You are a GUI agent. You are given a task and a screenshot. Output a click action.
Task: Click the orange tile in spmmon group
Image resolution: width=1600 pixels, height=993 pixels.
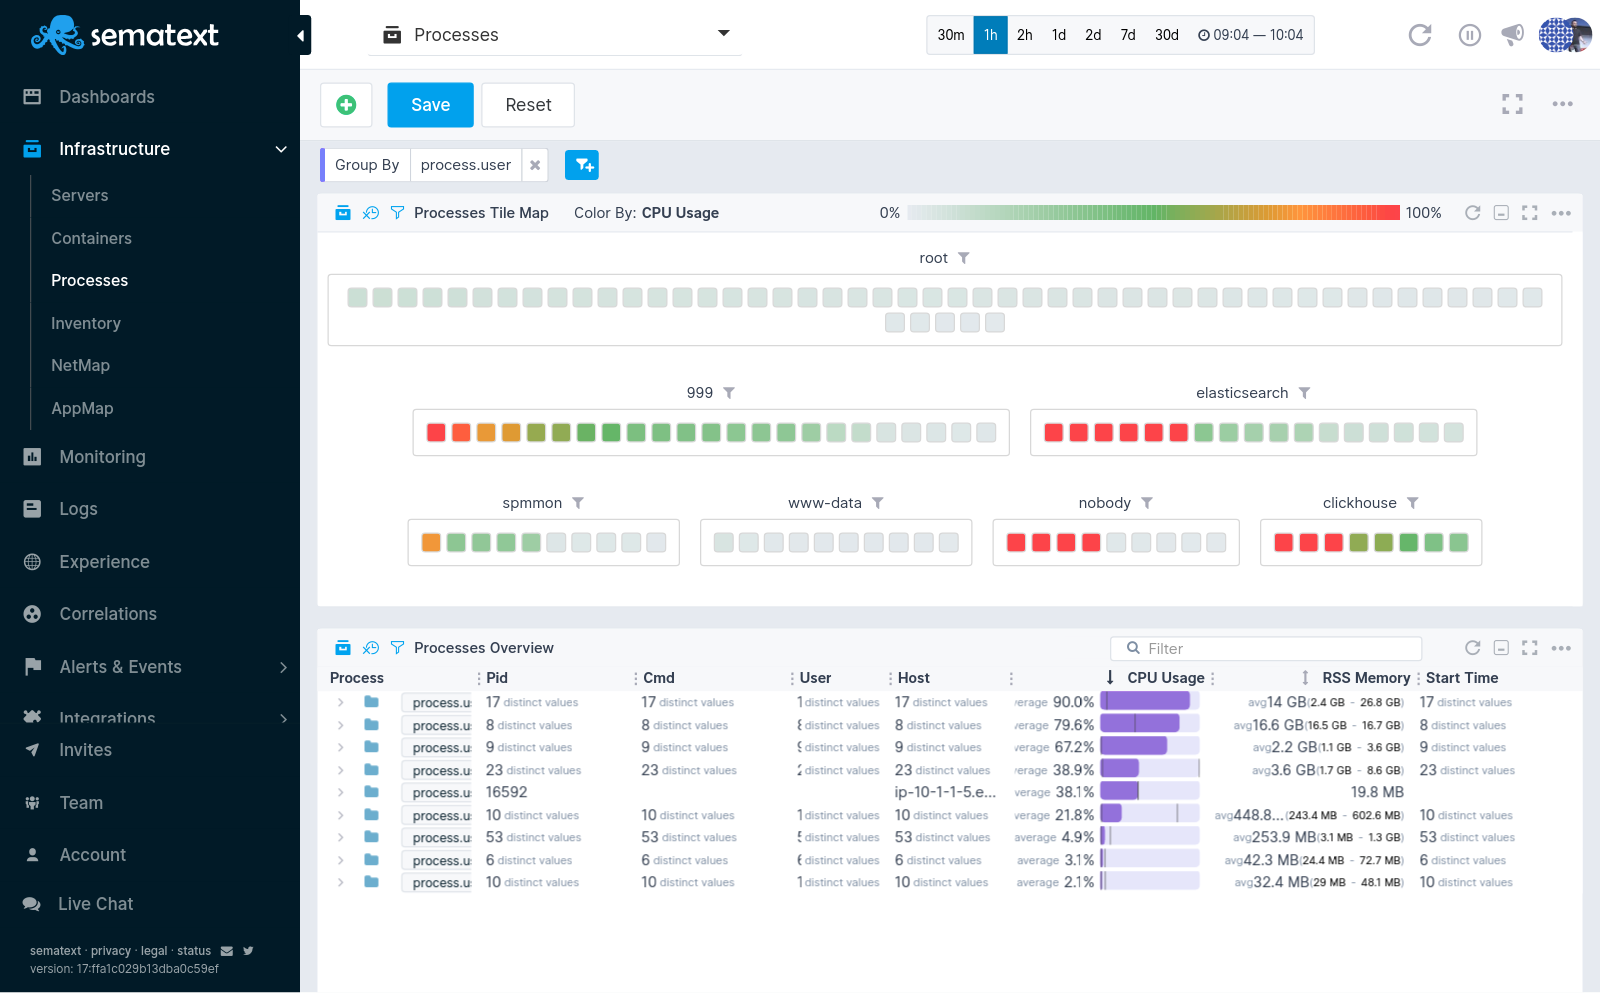click(x=431, y=542)
